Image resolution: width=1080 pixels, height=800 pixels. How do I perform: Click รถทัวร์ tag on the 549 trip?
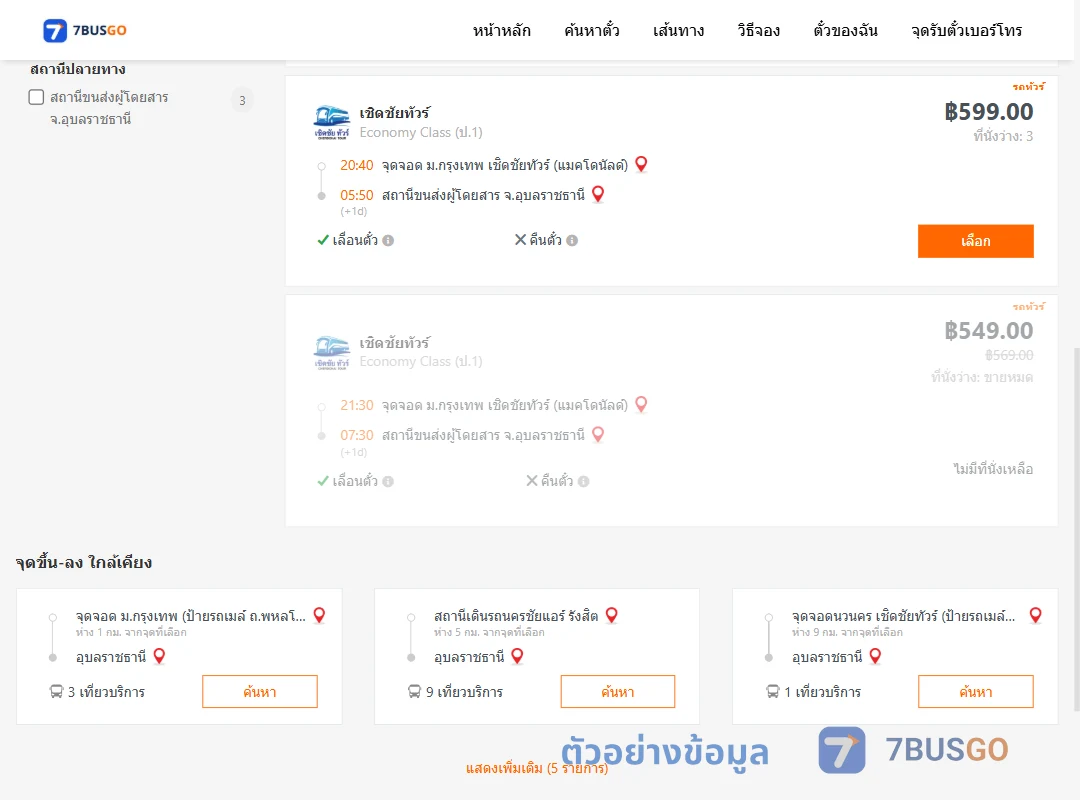[x=1028, y=306]
